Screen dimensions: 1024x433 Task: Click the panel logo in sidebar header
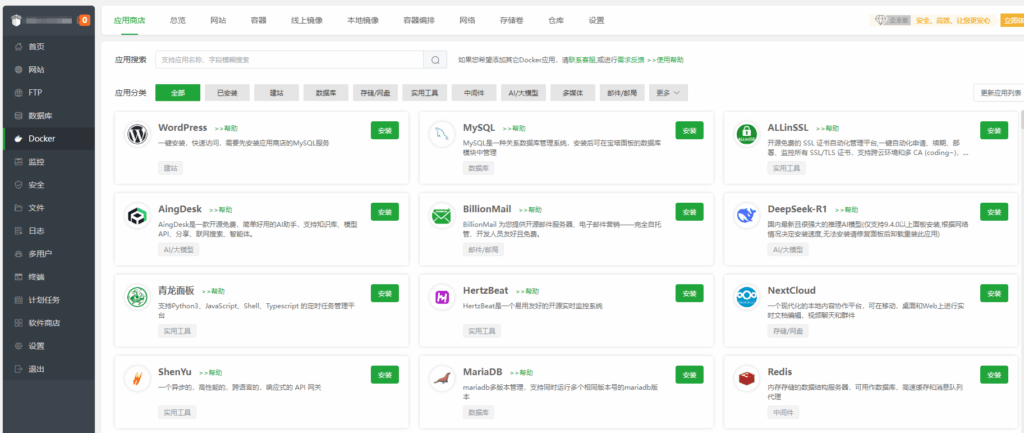point(15,20)
